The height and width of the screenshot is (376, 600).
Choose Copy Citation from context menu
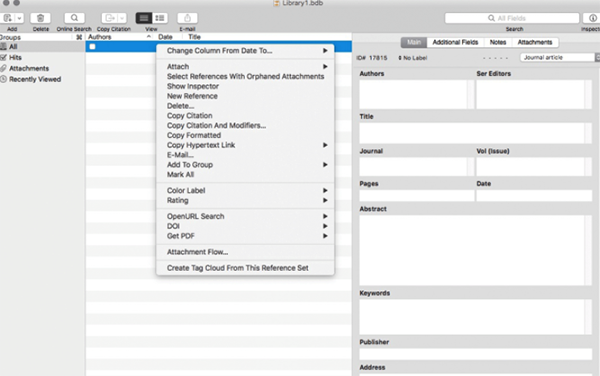(x=245, y=116)
